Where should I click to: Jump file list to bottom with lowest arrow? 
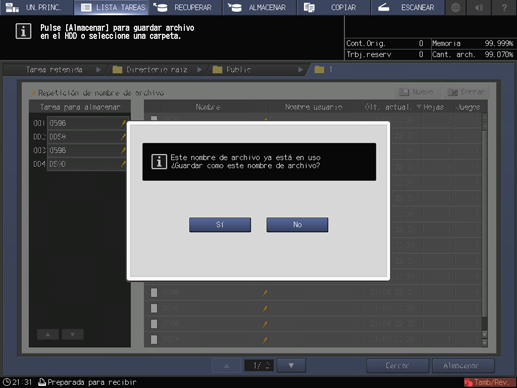(484, 342)
